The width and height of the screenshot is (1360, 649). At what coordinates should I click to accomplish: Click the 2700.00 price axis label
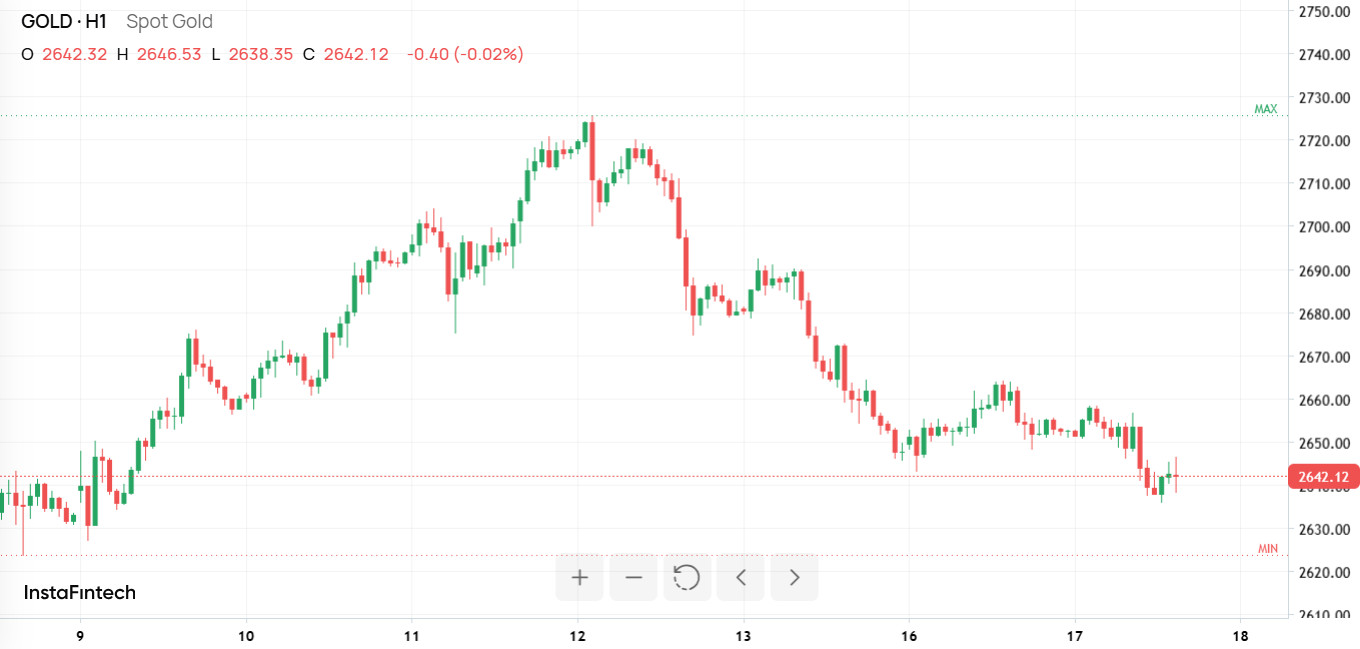(x=1323, y=227)
